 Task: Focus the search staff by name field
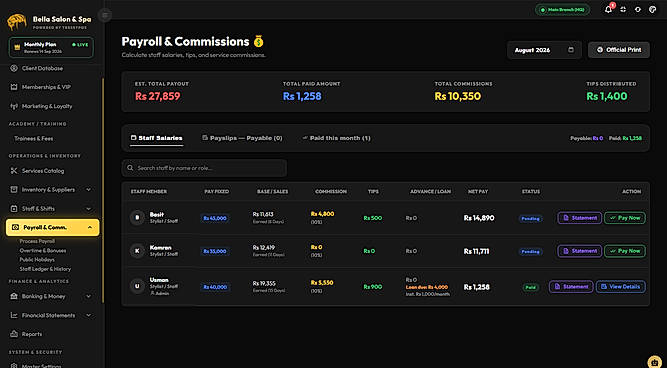[x=204, y=168]
